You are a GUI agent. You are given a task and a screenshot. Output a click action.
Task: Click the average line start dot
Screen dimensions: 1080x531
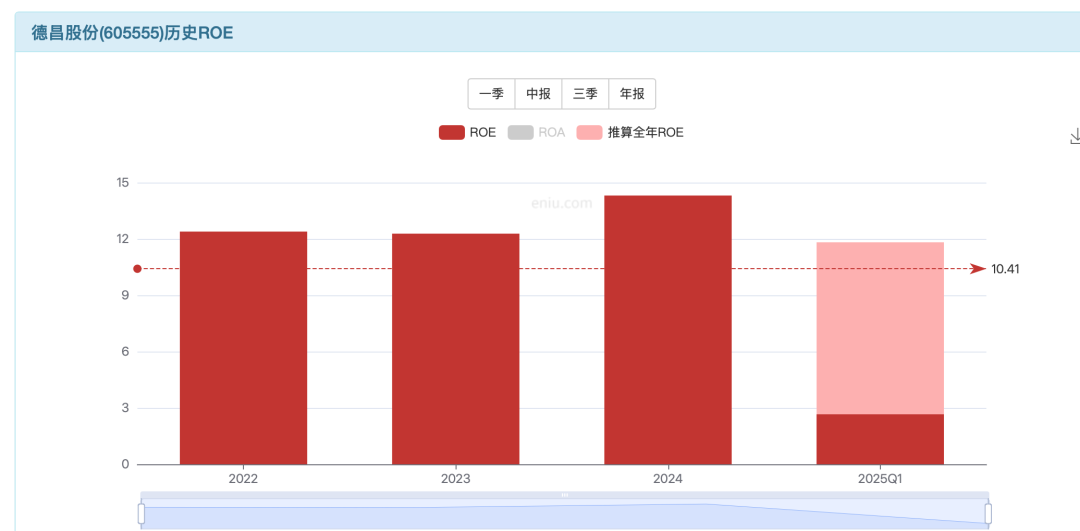[x=137, y=269]
